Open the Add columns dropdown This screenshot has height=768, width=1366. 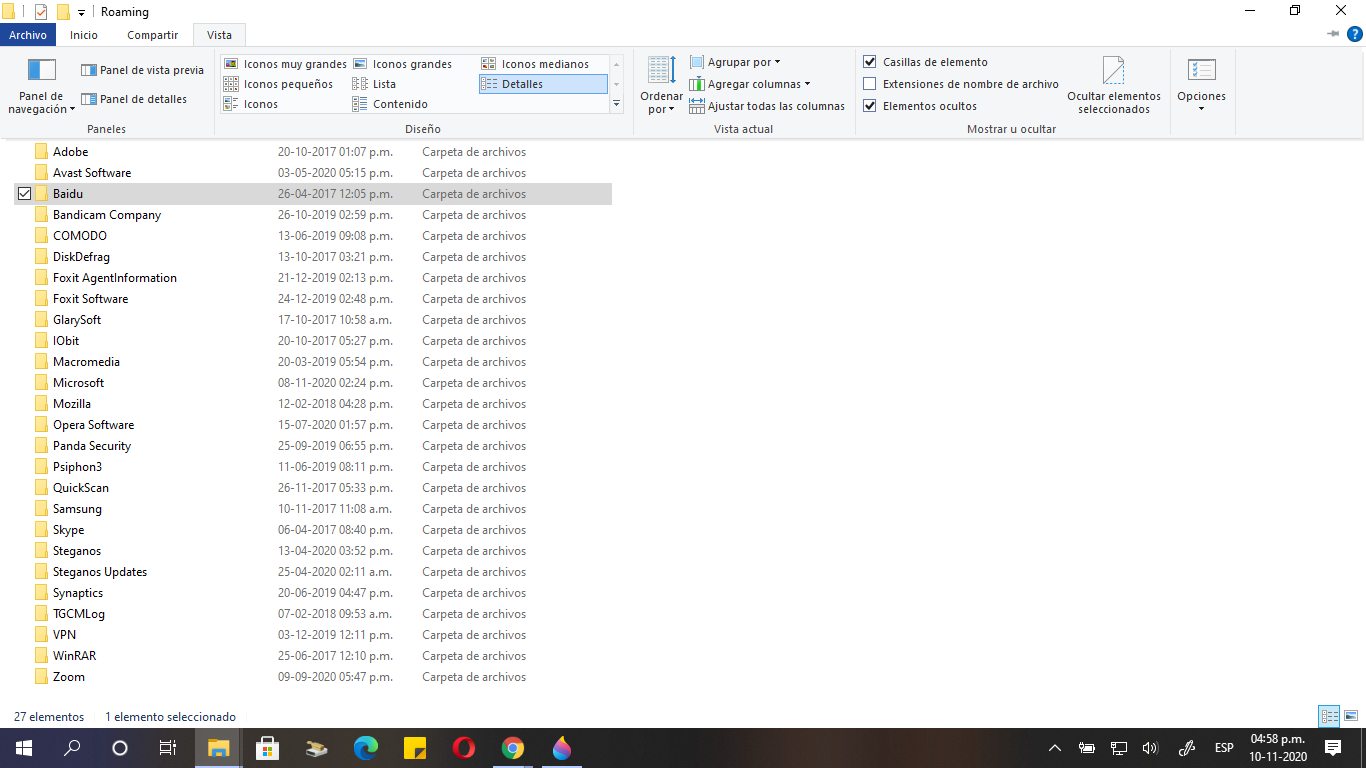point(750,84)
